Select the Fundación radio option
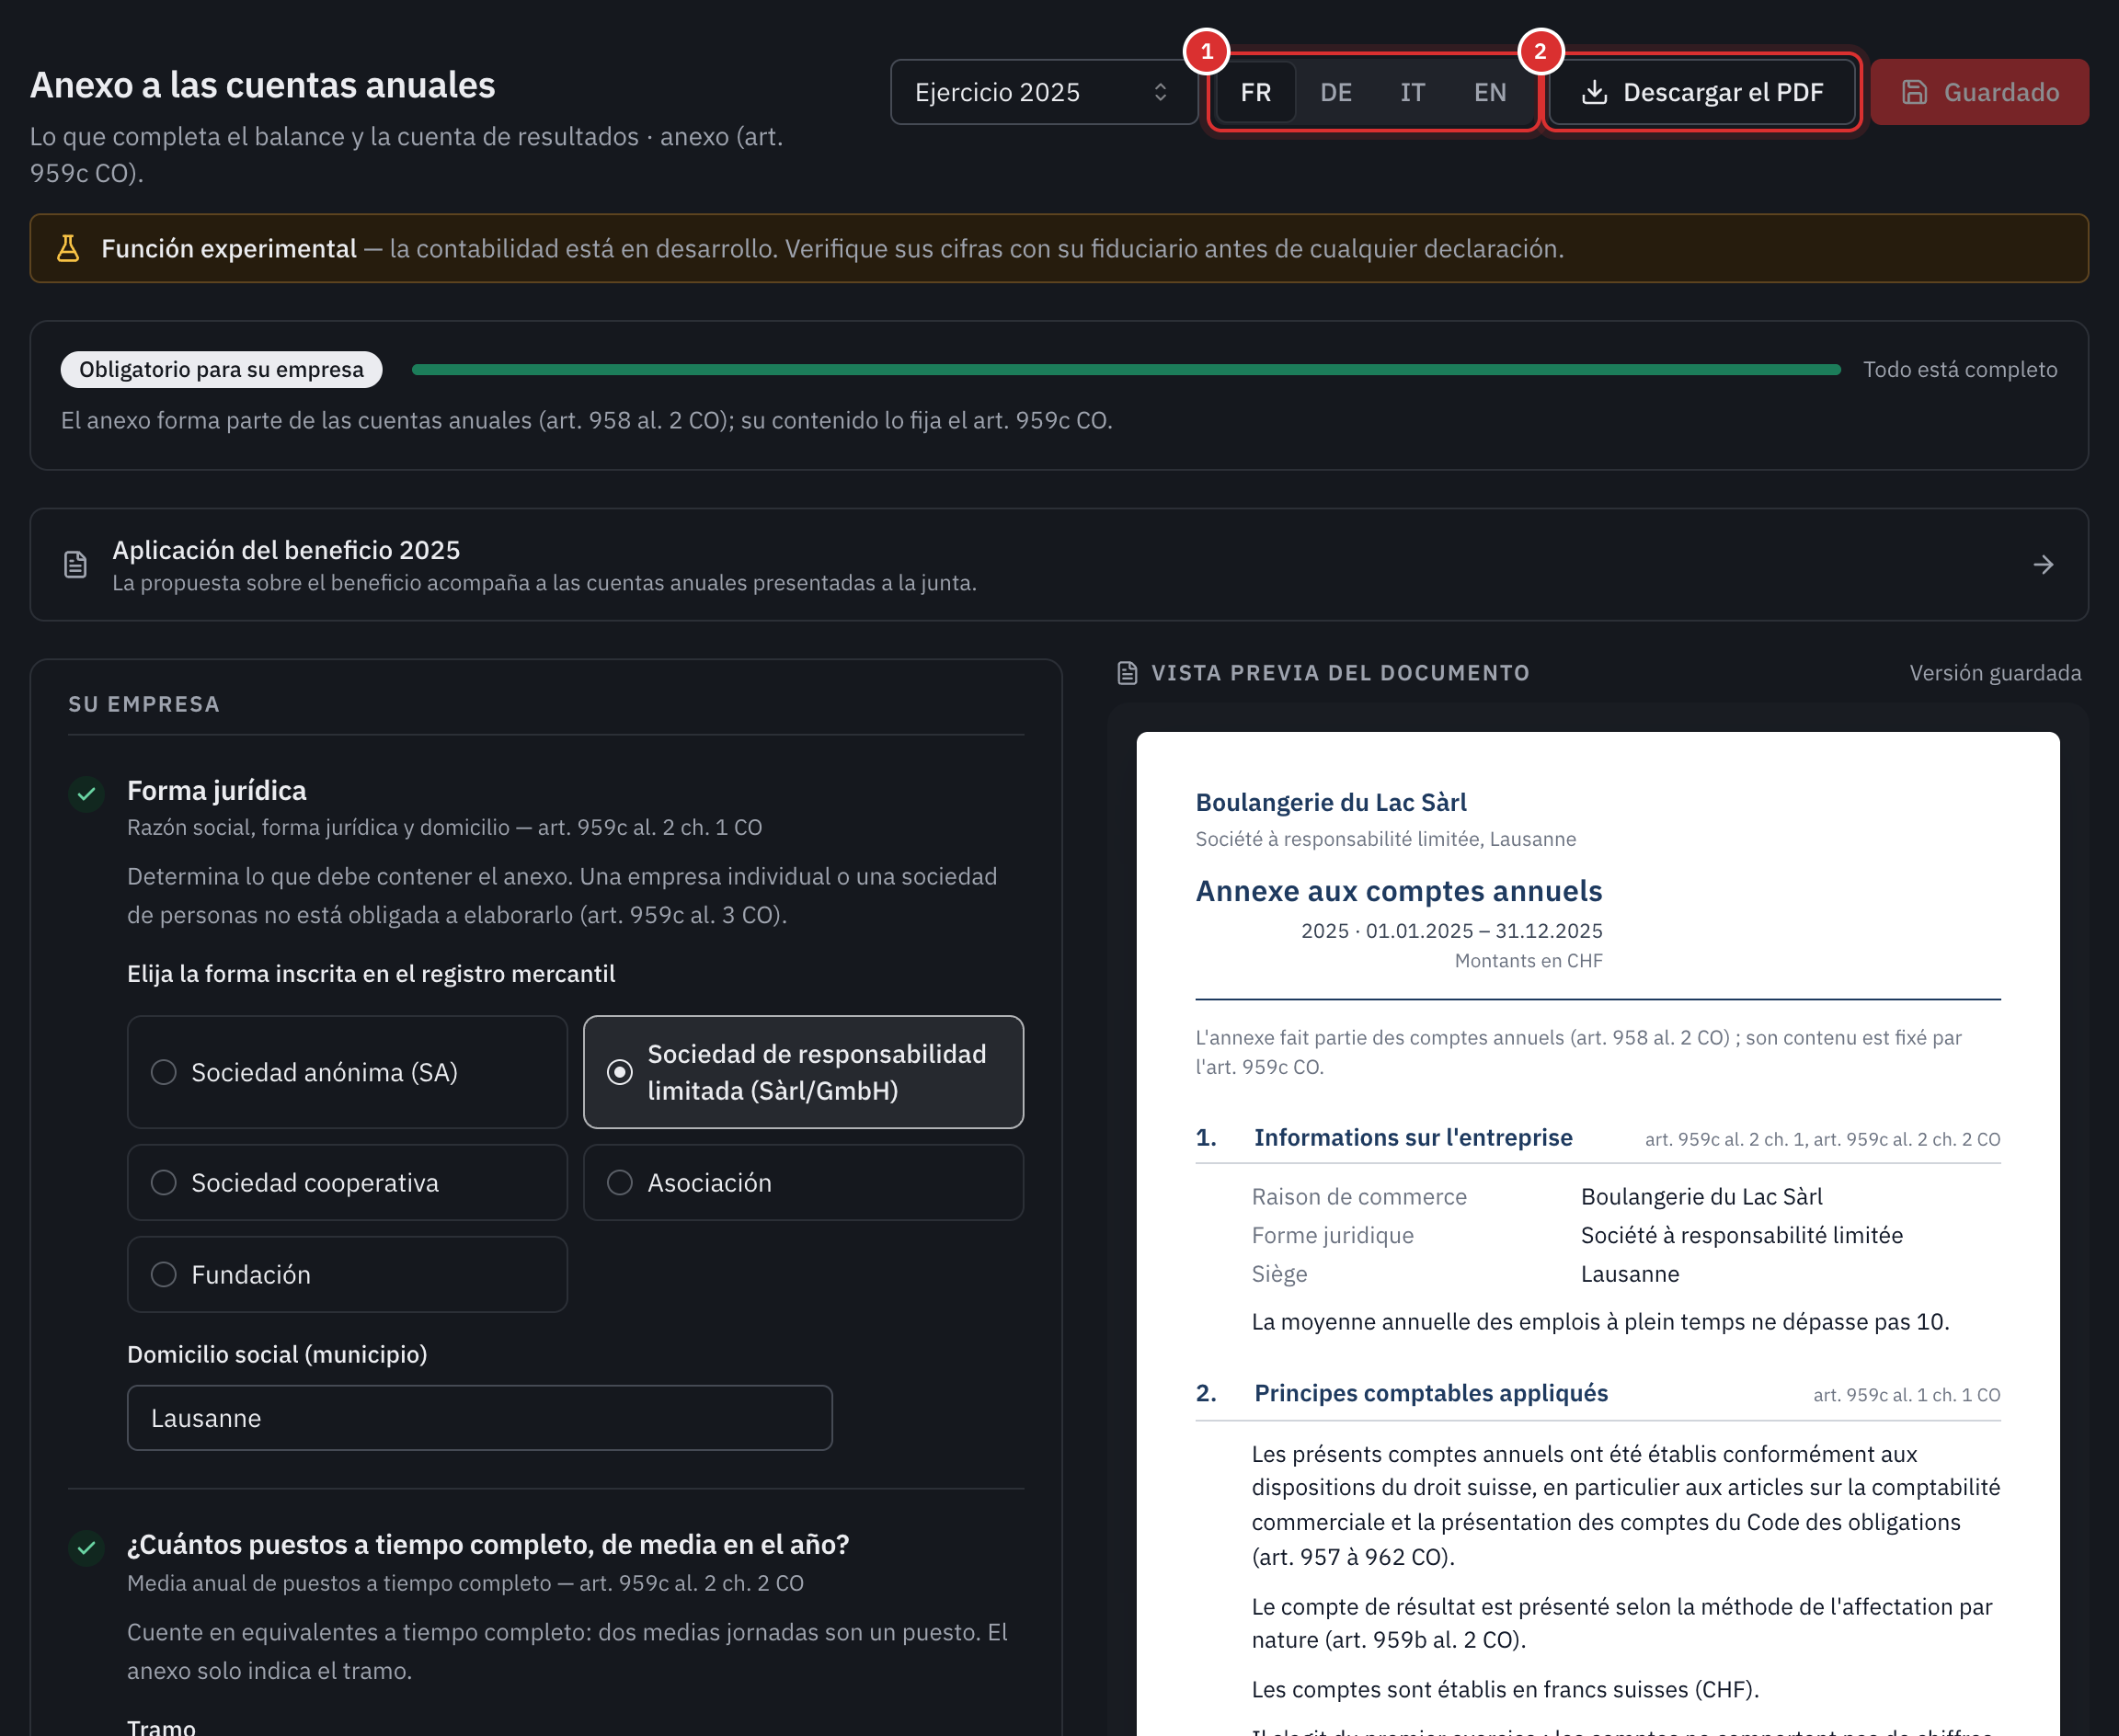2119x1736 pixels. 347,1274
